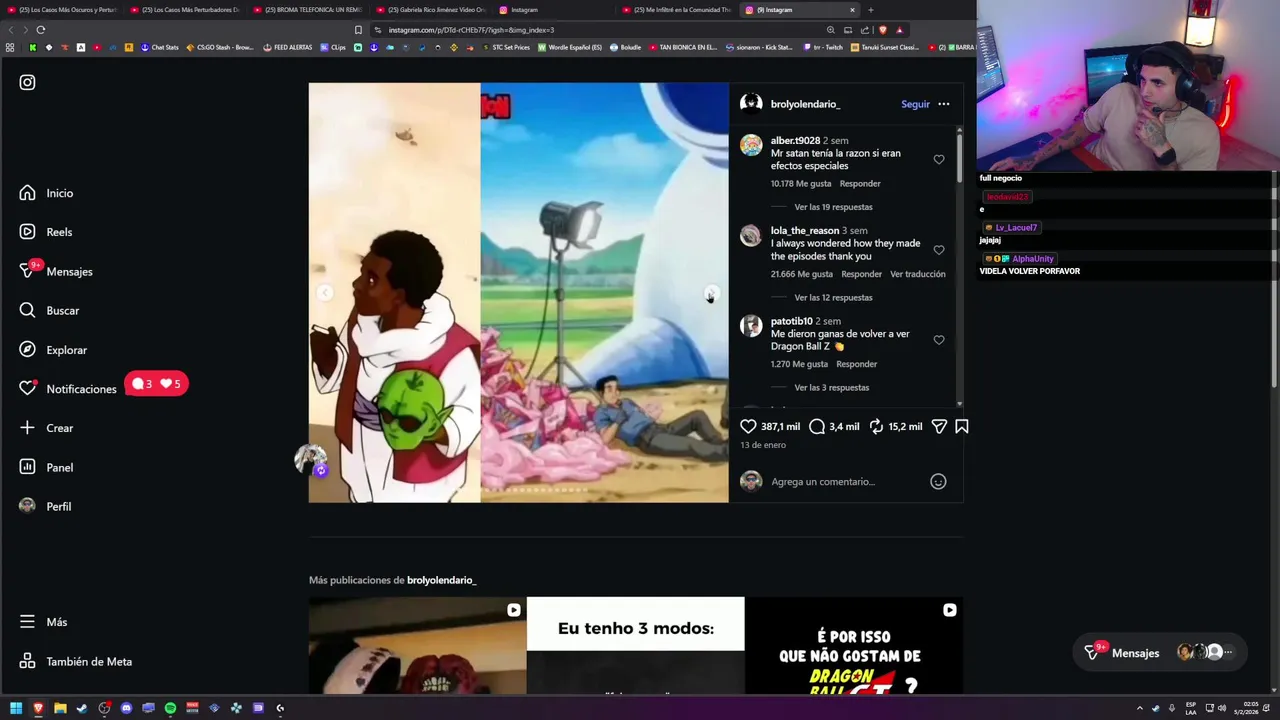Open the Panel dashboard
The image size is (1280, 720).
(46, 467)
